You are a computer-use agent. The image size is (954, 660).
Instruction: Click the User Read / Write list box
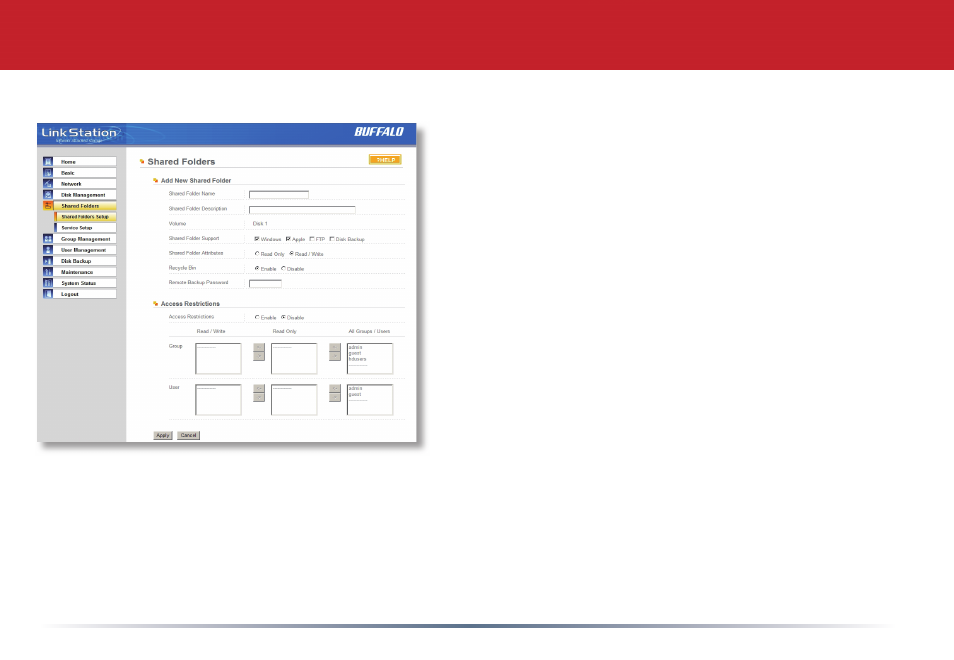coord(218,400)
